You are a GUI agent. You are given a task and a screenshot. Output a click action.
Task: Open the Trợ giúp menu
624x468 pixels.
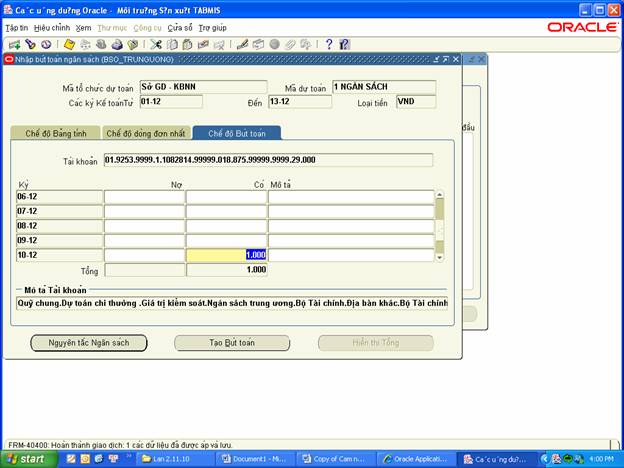(213, 28)
